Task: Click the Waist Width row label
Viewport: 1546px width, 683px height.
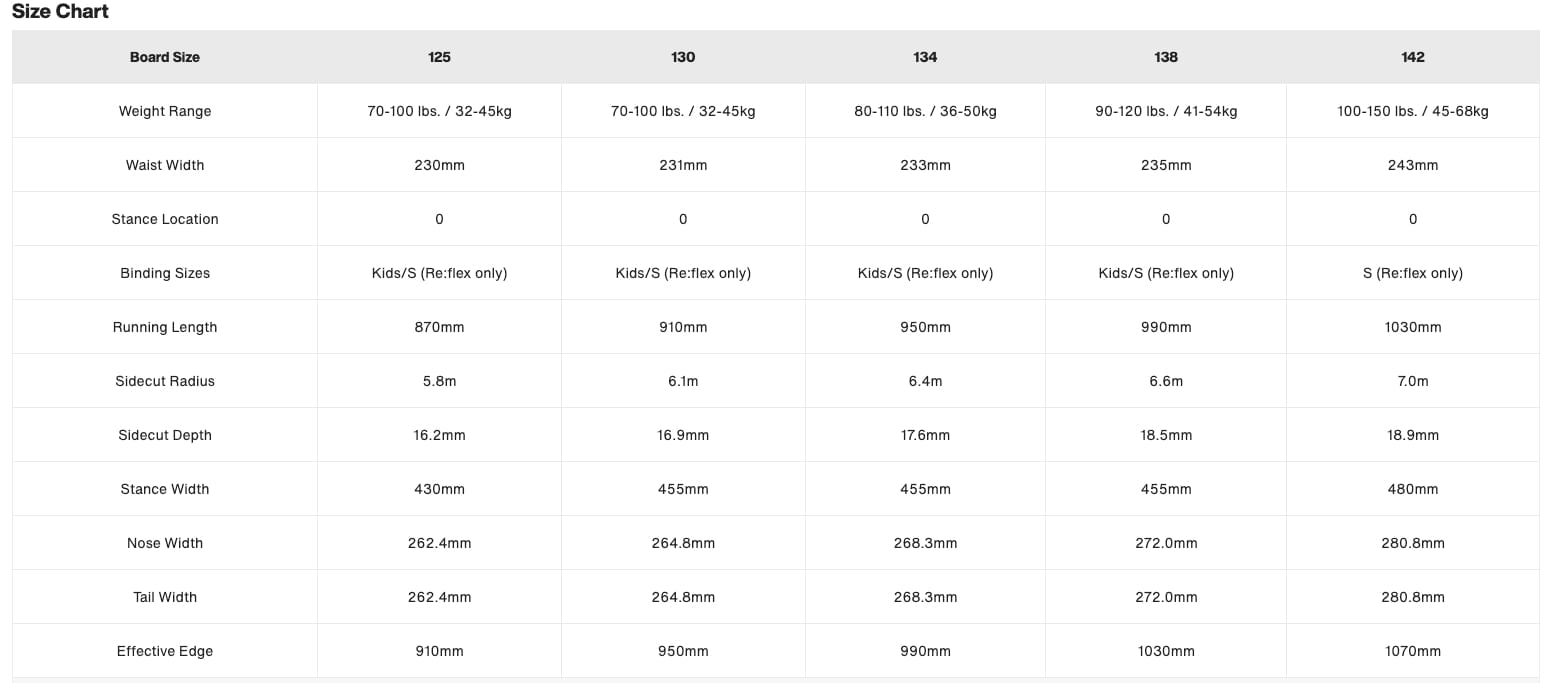Action: 165,165
